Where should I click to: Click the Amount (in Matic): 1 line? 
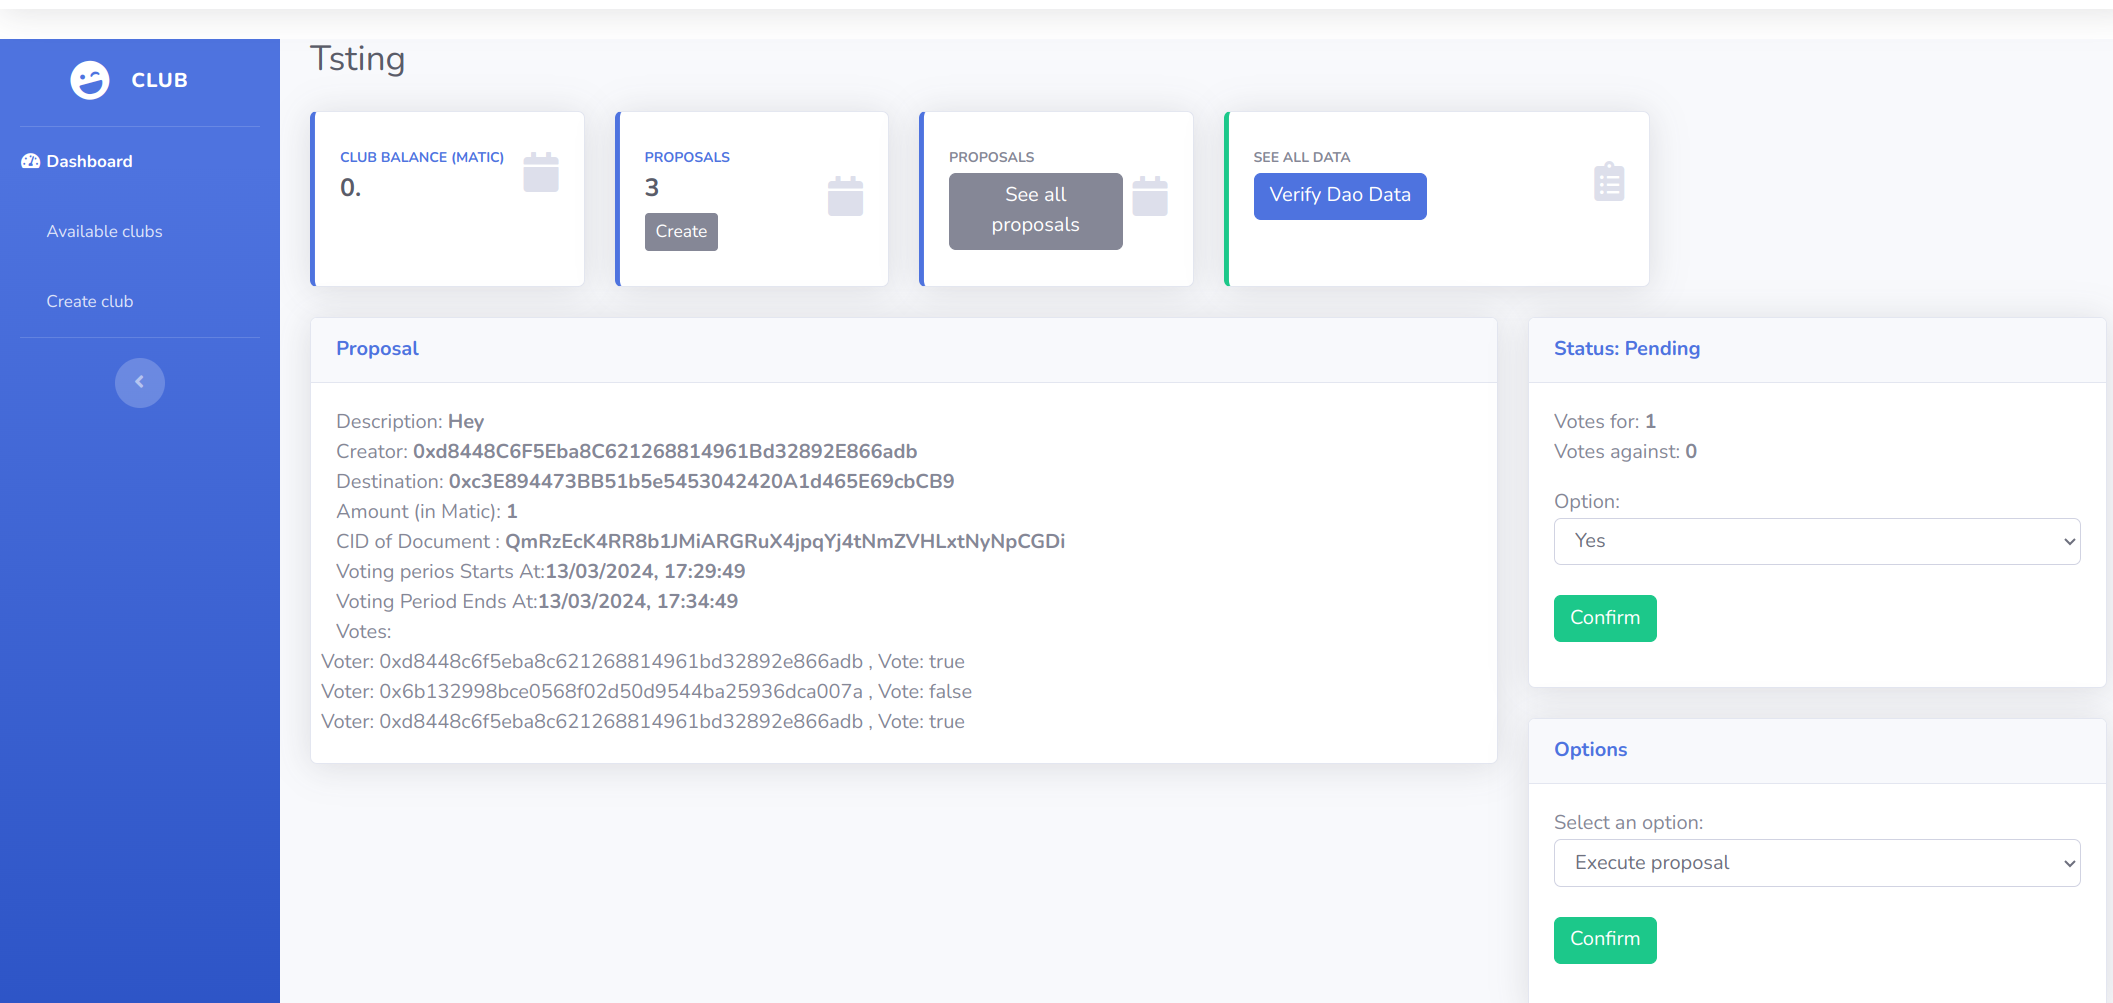427,511
